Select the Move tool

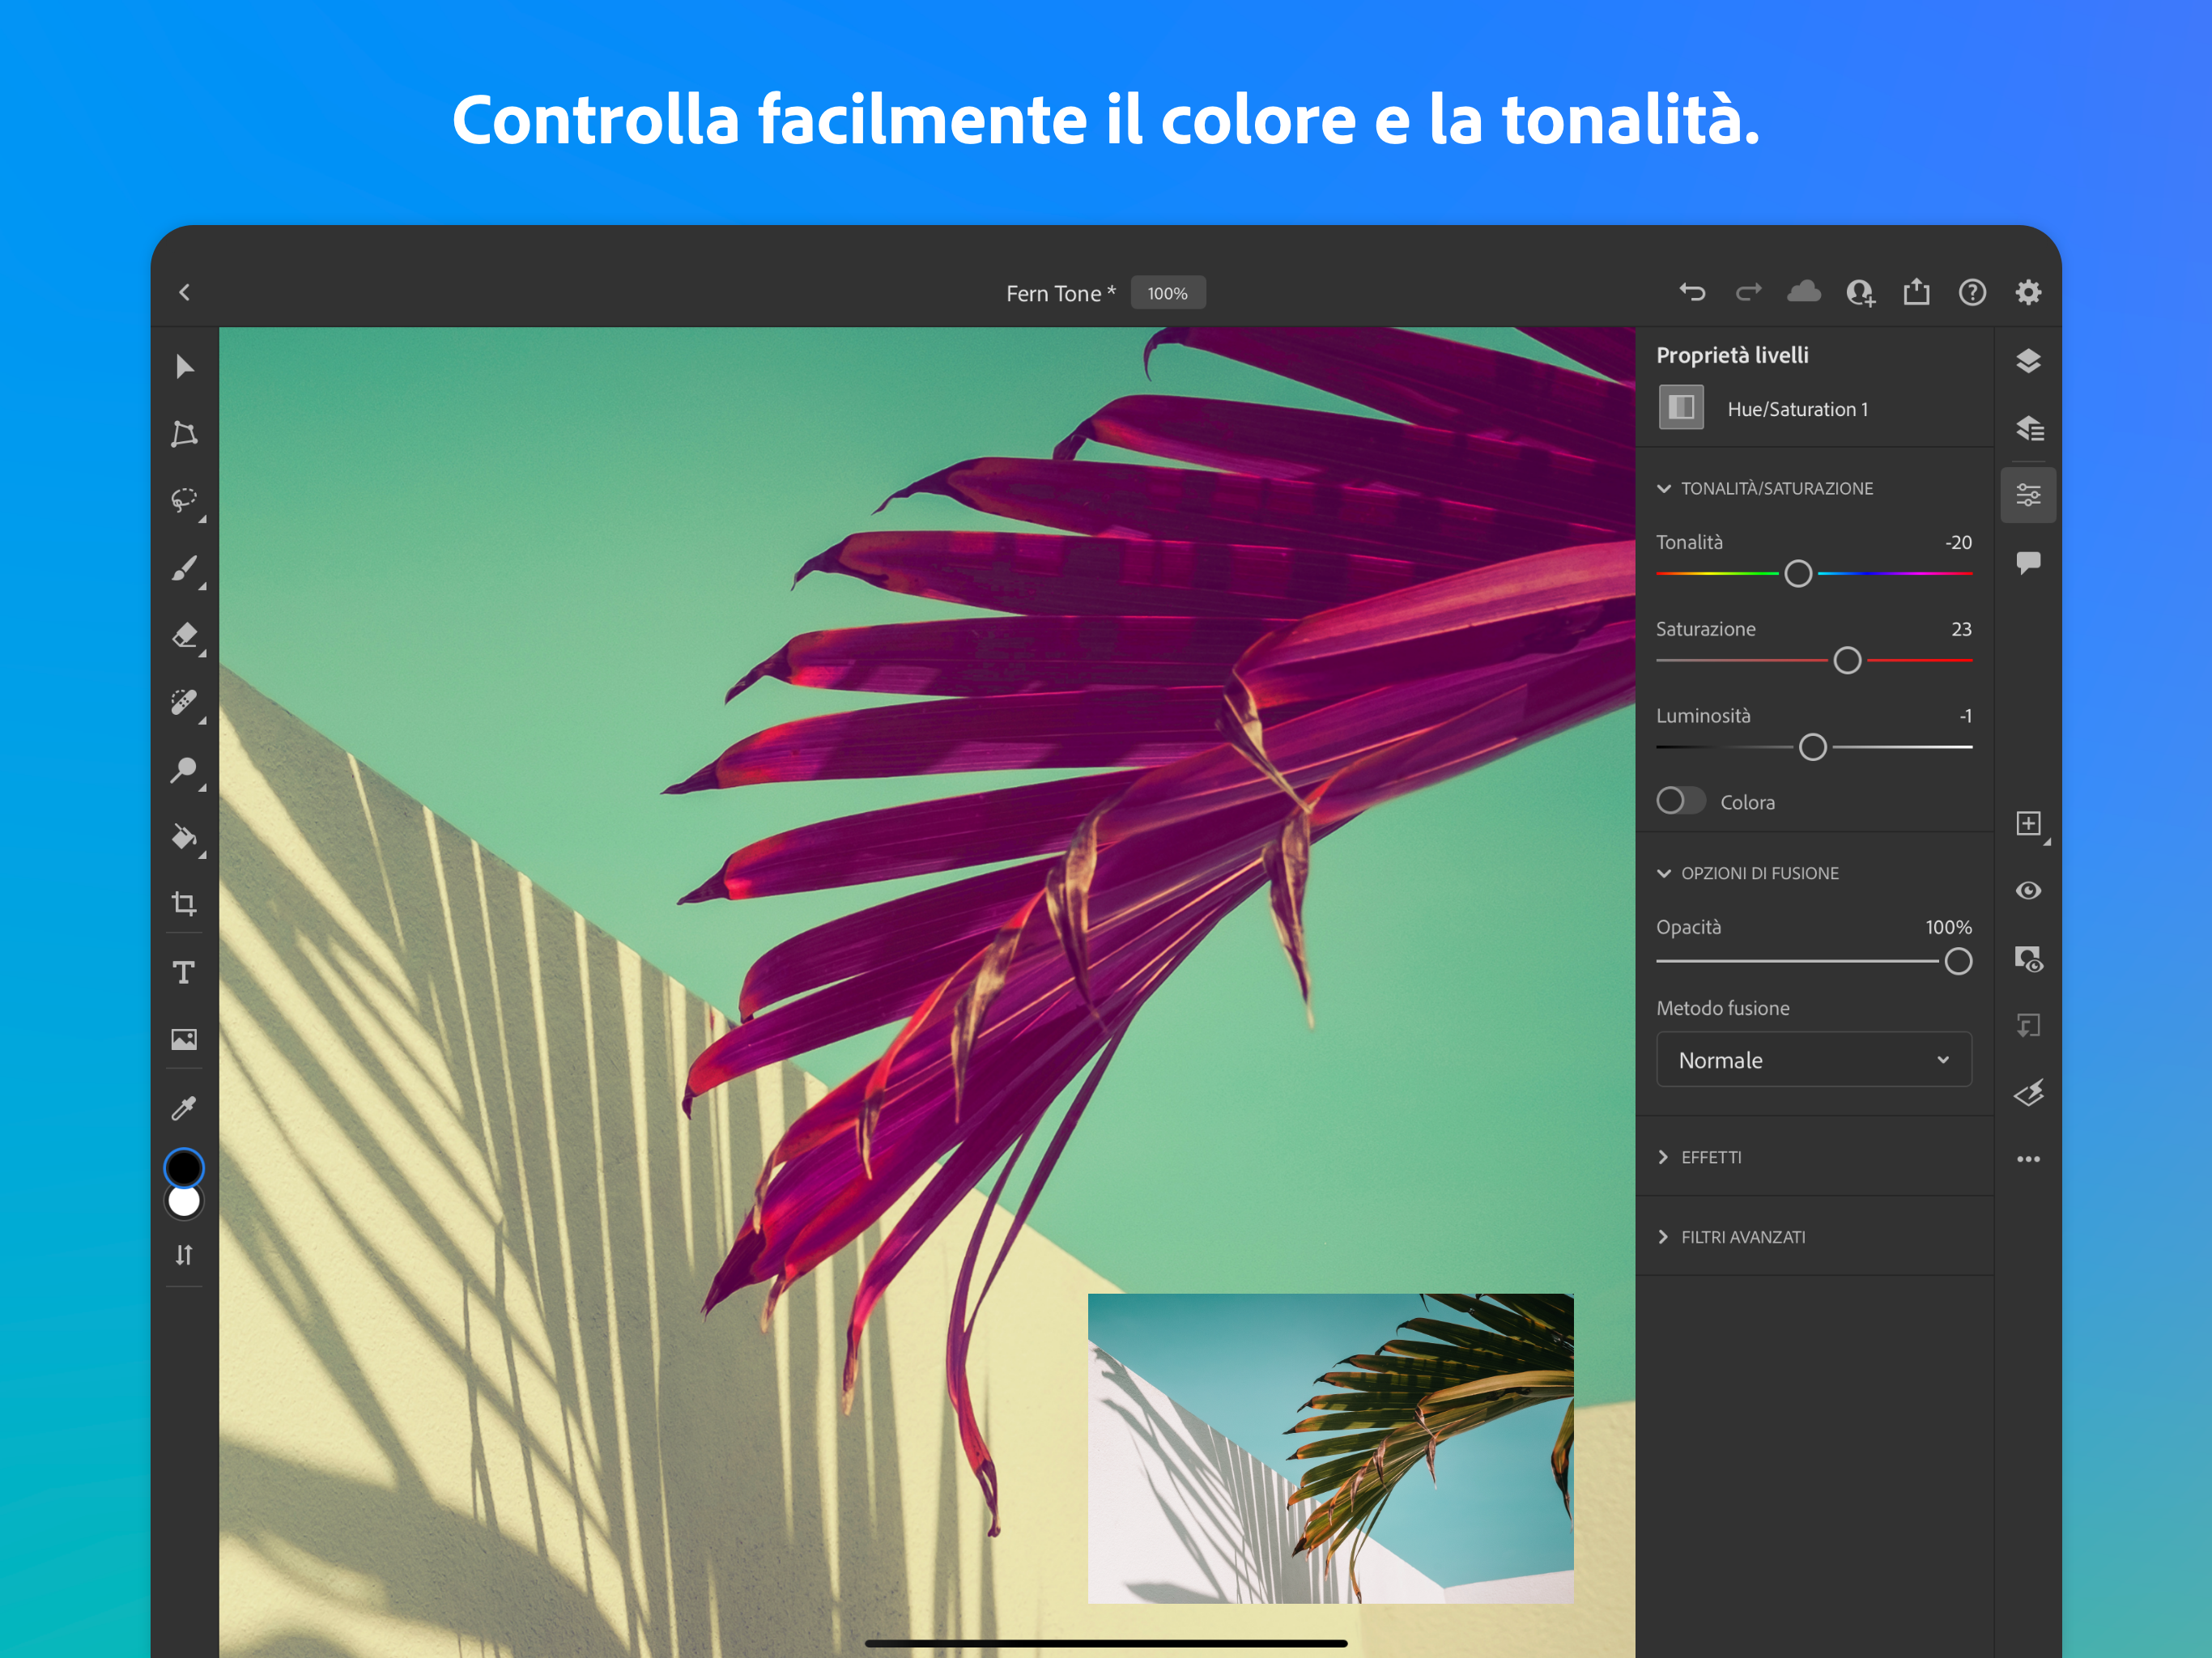pyautogui.click(x=185, y=367)
